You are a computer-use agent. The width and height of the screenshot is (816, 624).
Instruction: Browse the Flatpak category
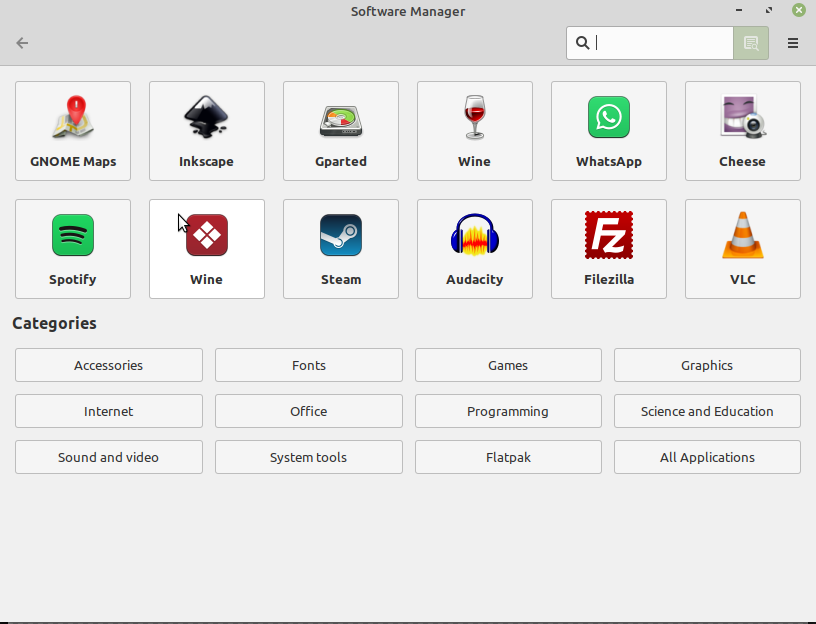[508, 457]
